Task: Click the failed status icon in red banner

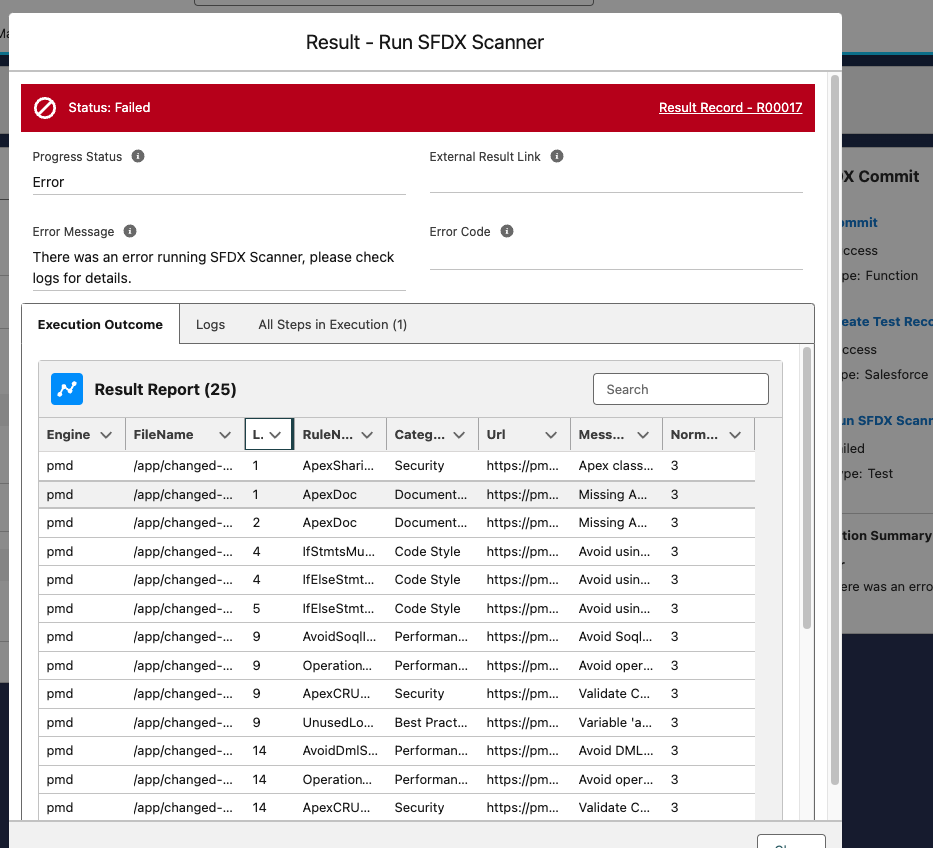Action: click(45, 108)
